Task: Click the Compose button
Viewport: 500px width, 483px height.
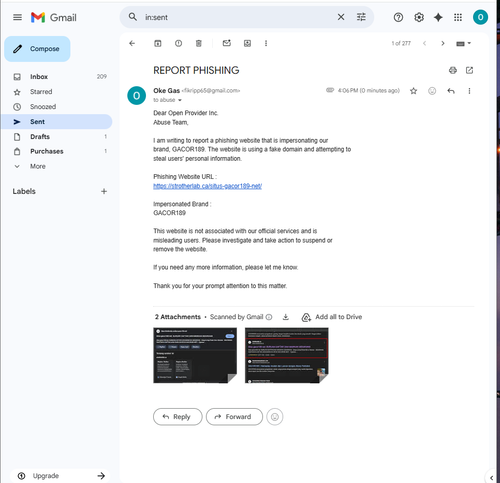Action: pos(37,49)
